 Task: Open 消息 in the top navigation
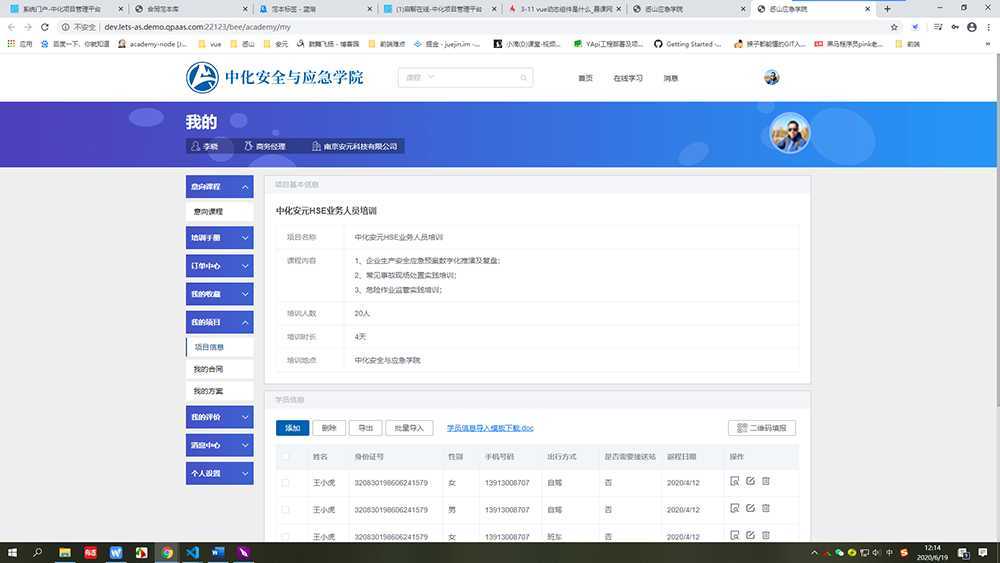(x=670, y=78)
